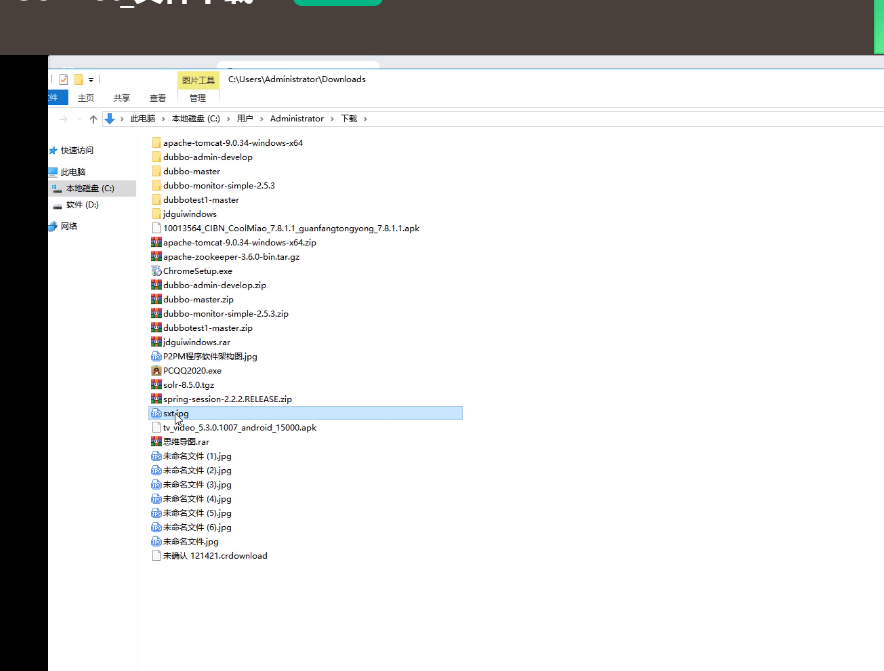Select file name tv_video_5.3.0.1007_android_15000.apk
884x671 pixels.
tap(240, 427)
